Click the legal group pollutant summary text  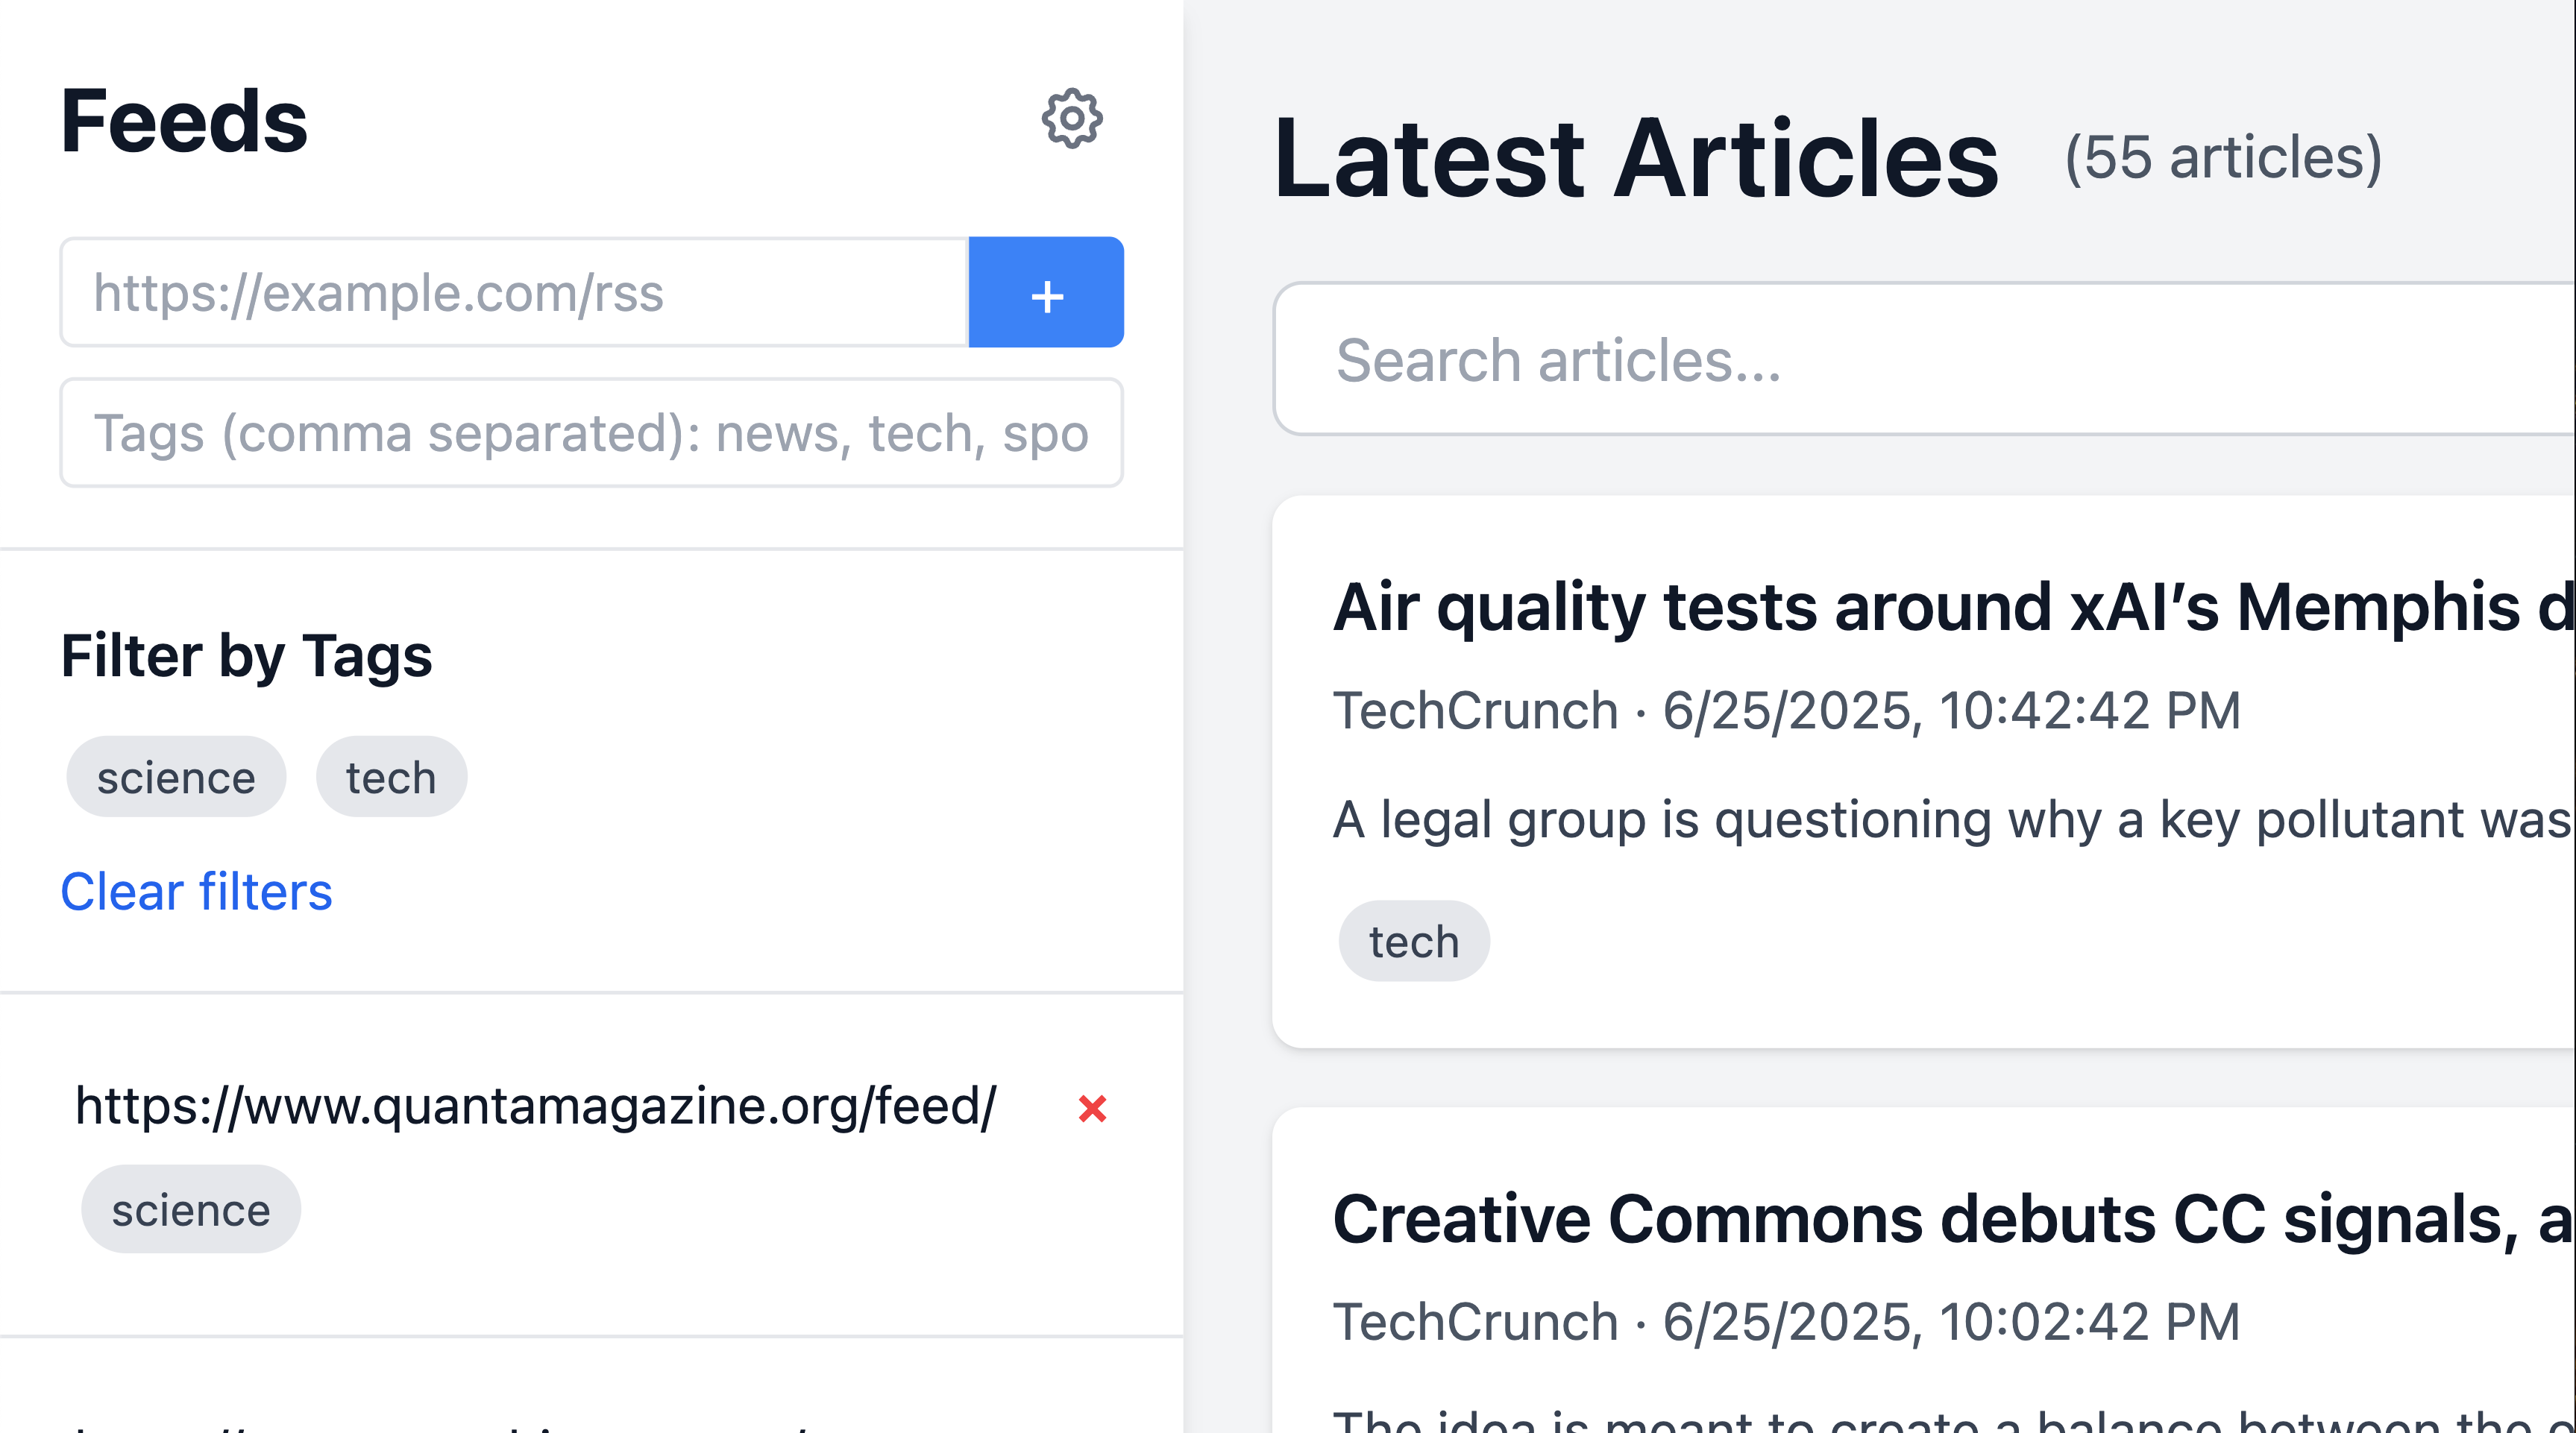1953,820
